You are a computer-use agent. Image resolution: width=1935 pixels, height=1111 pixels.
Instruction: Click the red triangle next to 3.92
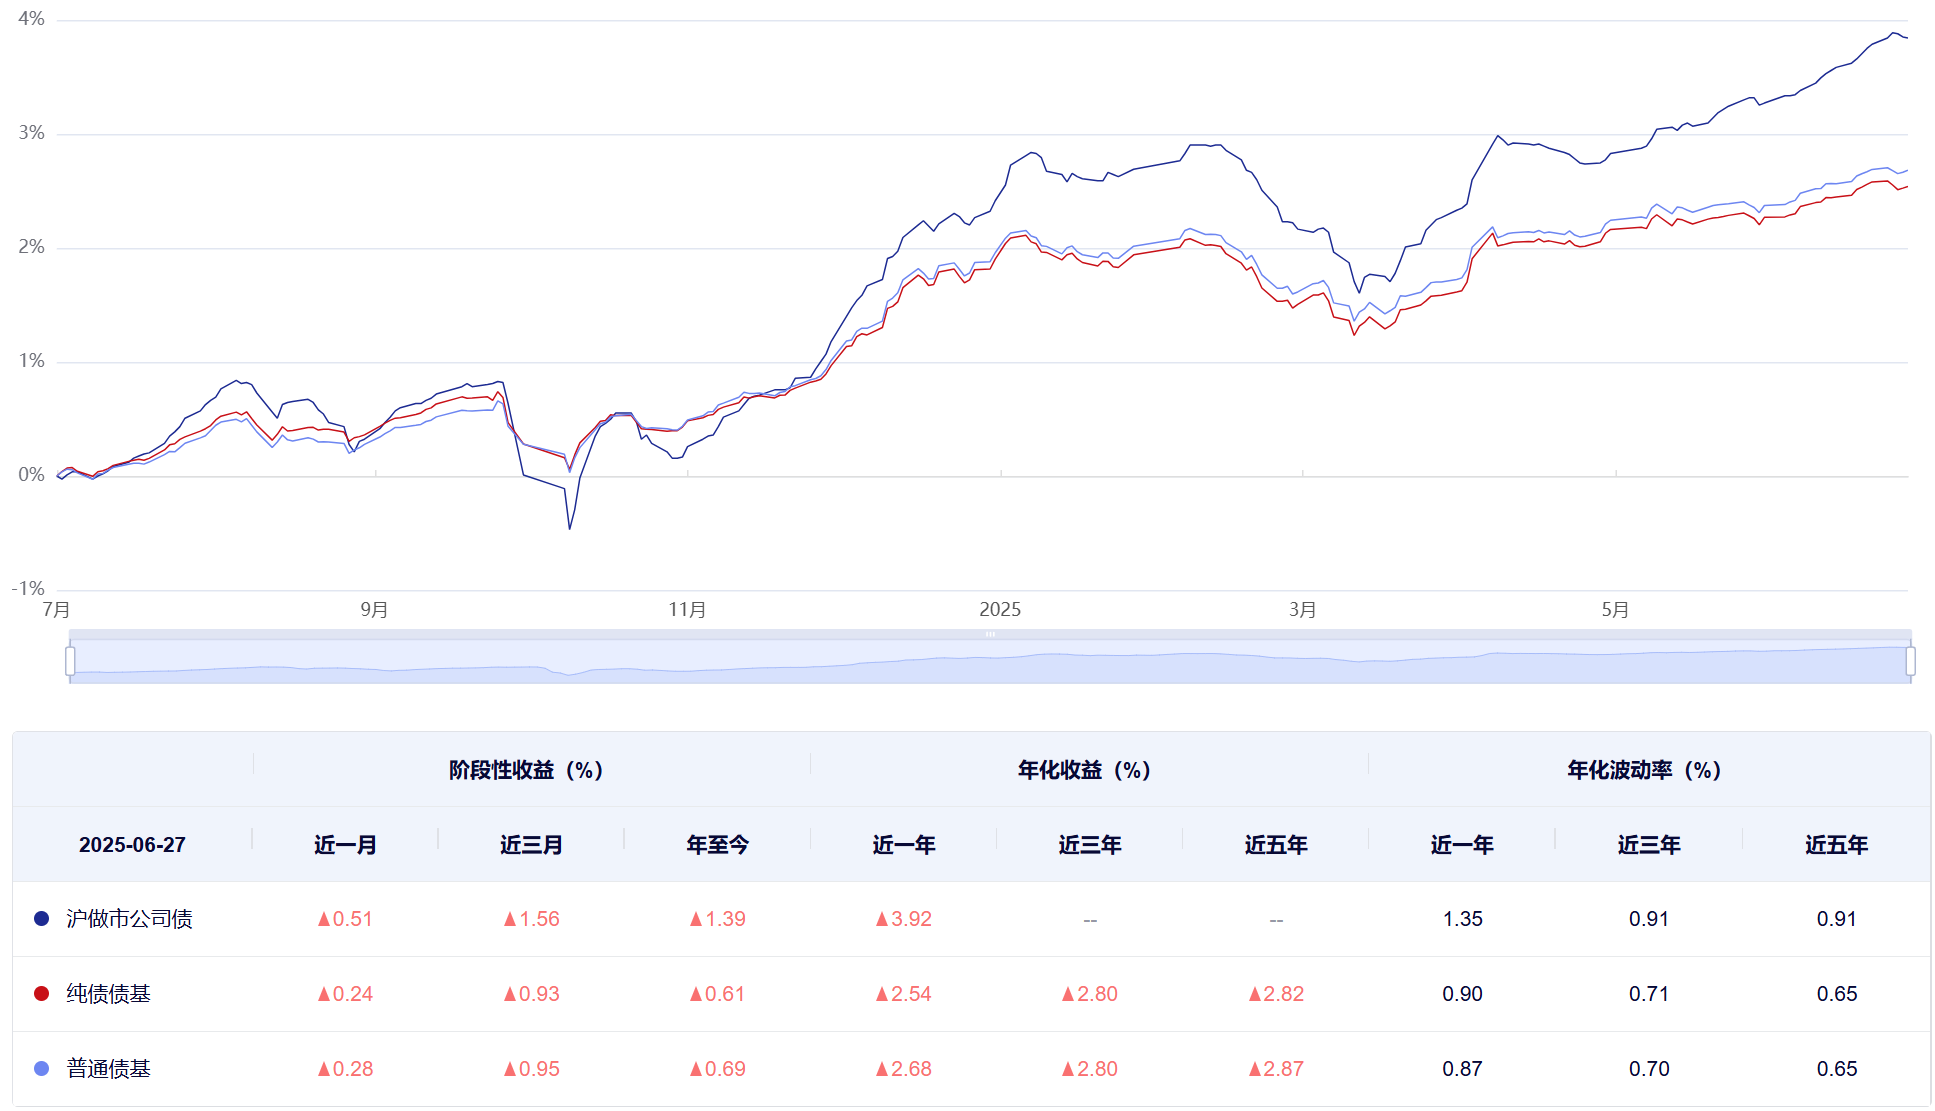pos(881,918)
